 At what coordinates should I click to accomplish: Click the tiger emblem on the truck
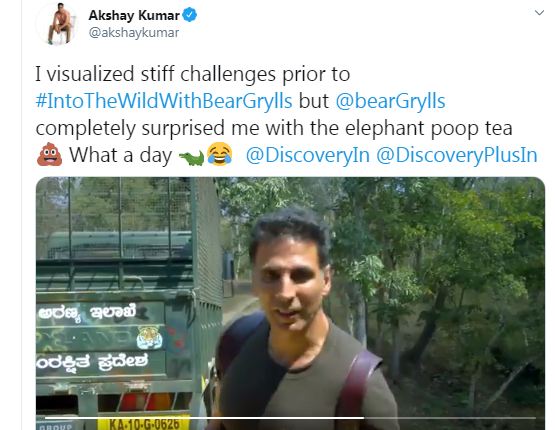point(149,338)
